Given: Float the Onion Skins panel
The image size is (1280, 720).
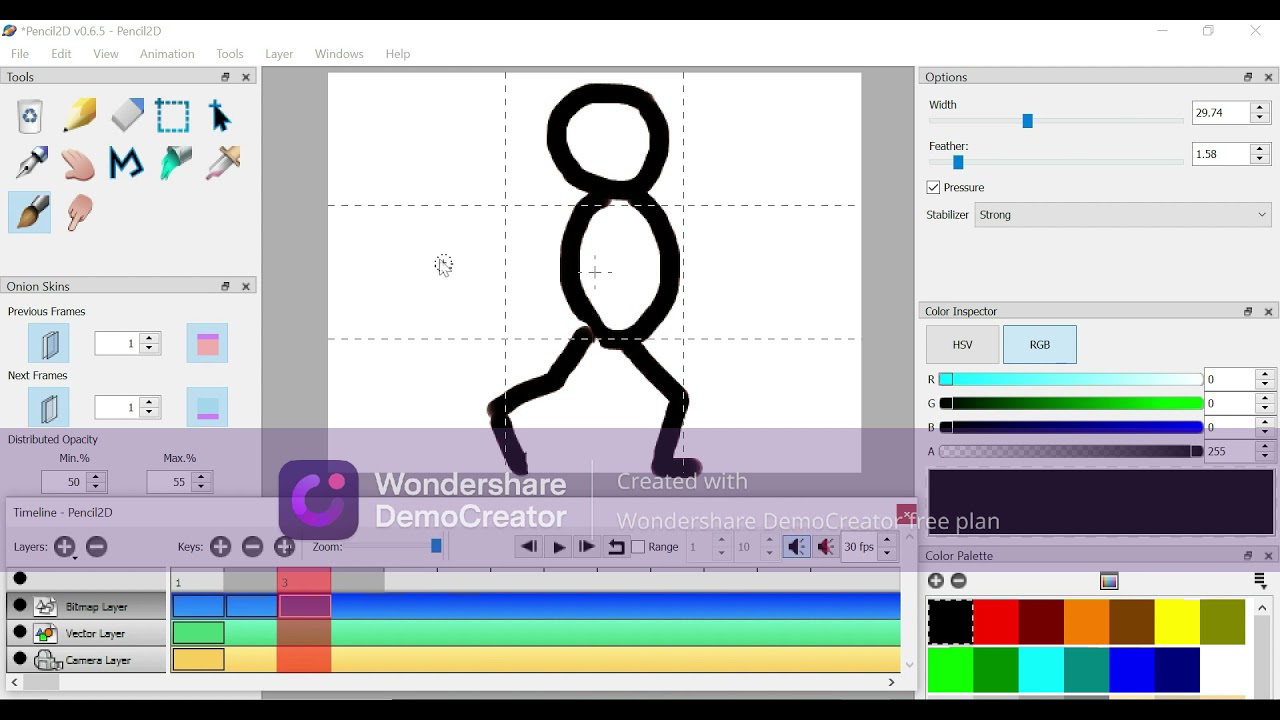Looking at the screenshot, I should click(226, 286).
